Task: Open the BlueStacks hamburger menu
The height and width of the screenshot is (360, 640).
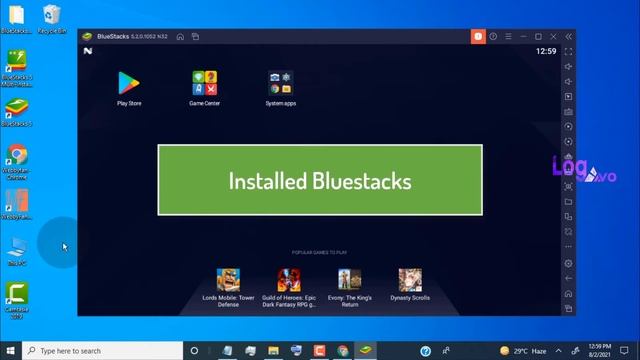Action: pyautogui.click(x=508, y=36)
